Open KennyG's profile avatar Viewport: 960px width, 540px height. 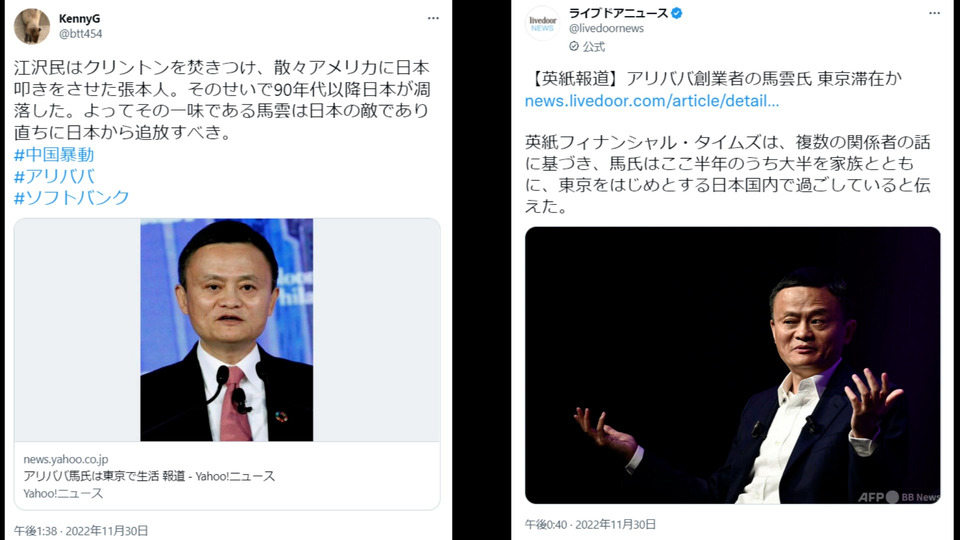32,26
